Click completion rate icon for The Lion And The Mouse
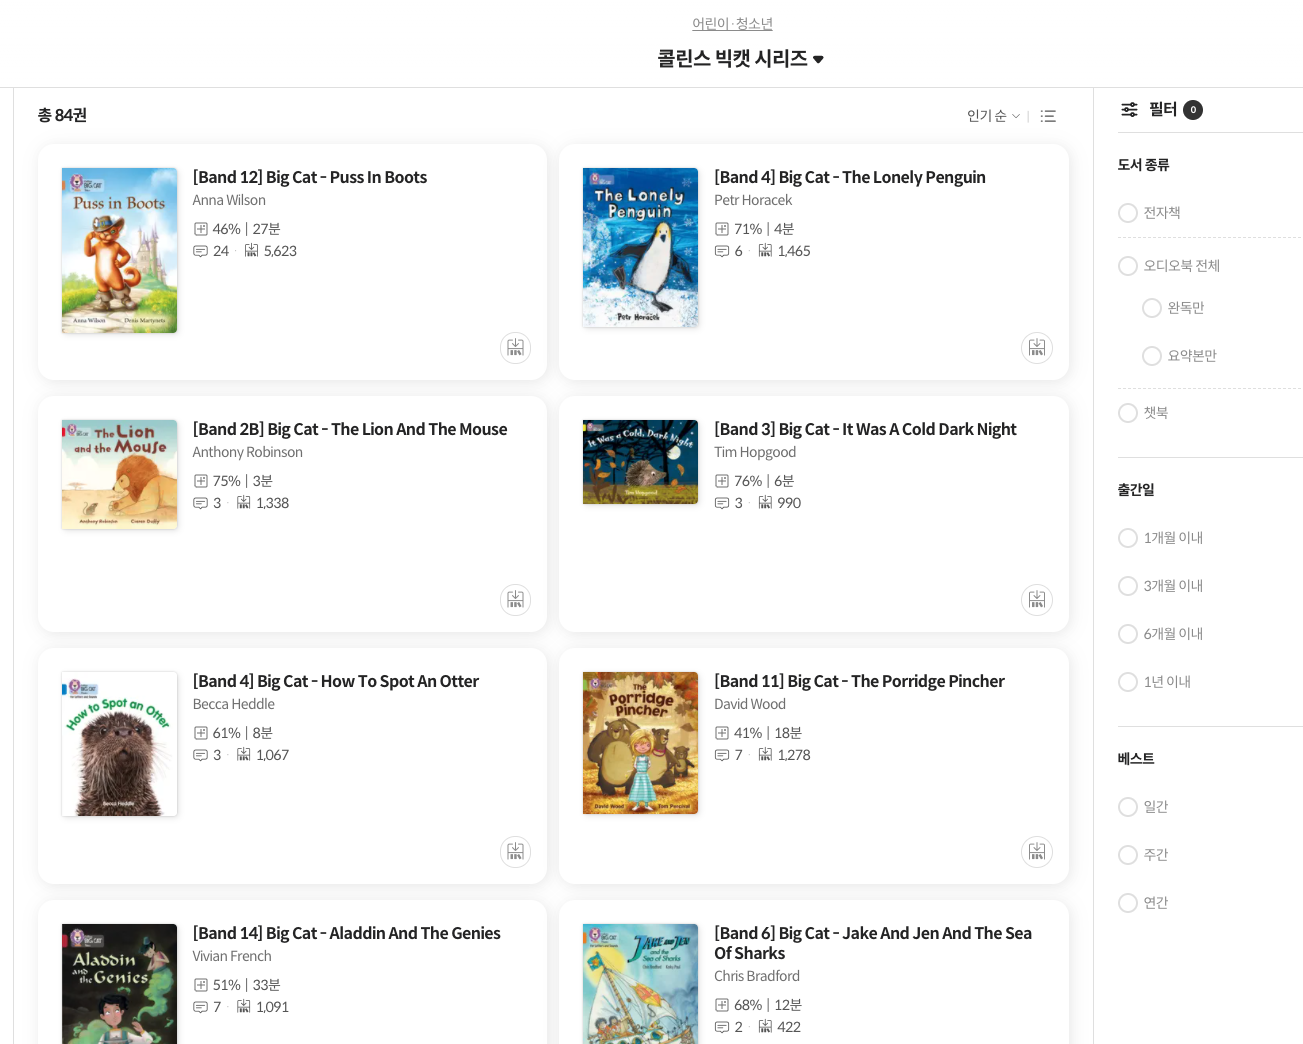 pyautogui.click(x=200, y=481)
